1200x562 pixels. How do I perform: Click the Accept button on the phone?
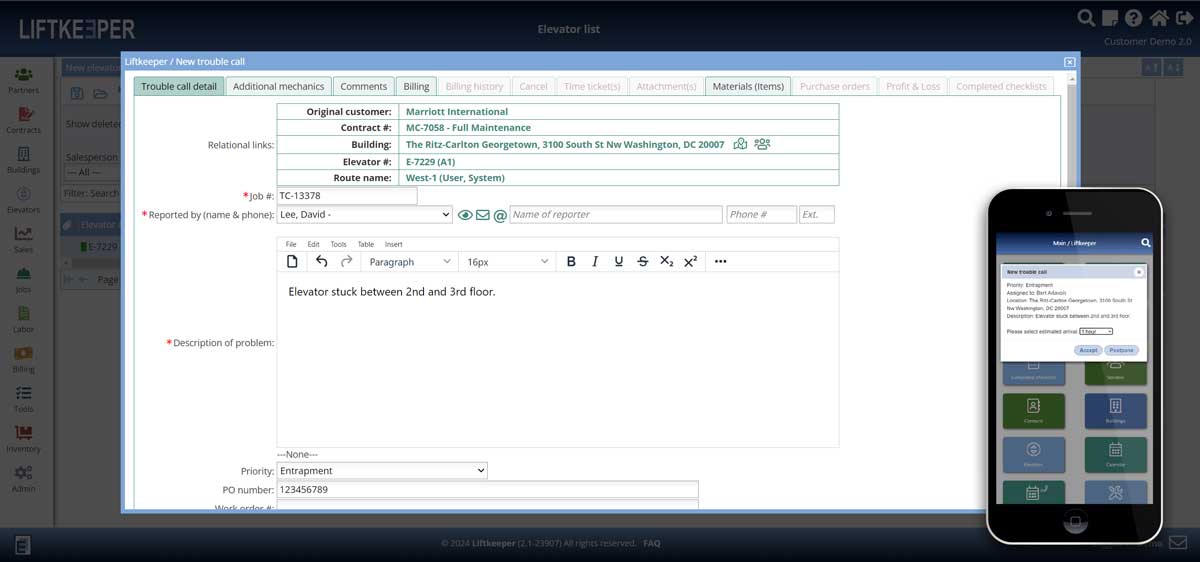coord(1089,350)
